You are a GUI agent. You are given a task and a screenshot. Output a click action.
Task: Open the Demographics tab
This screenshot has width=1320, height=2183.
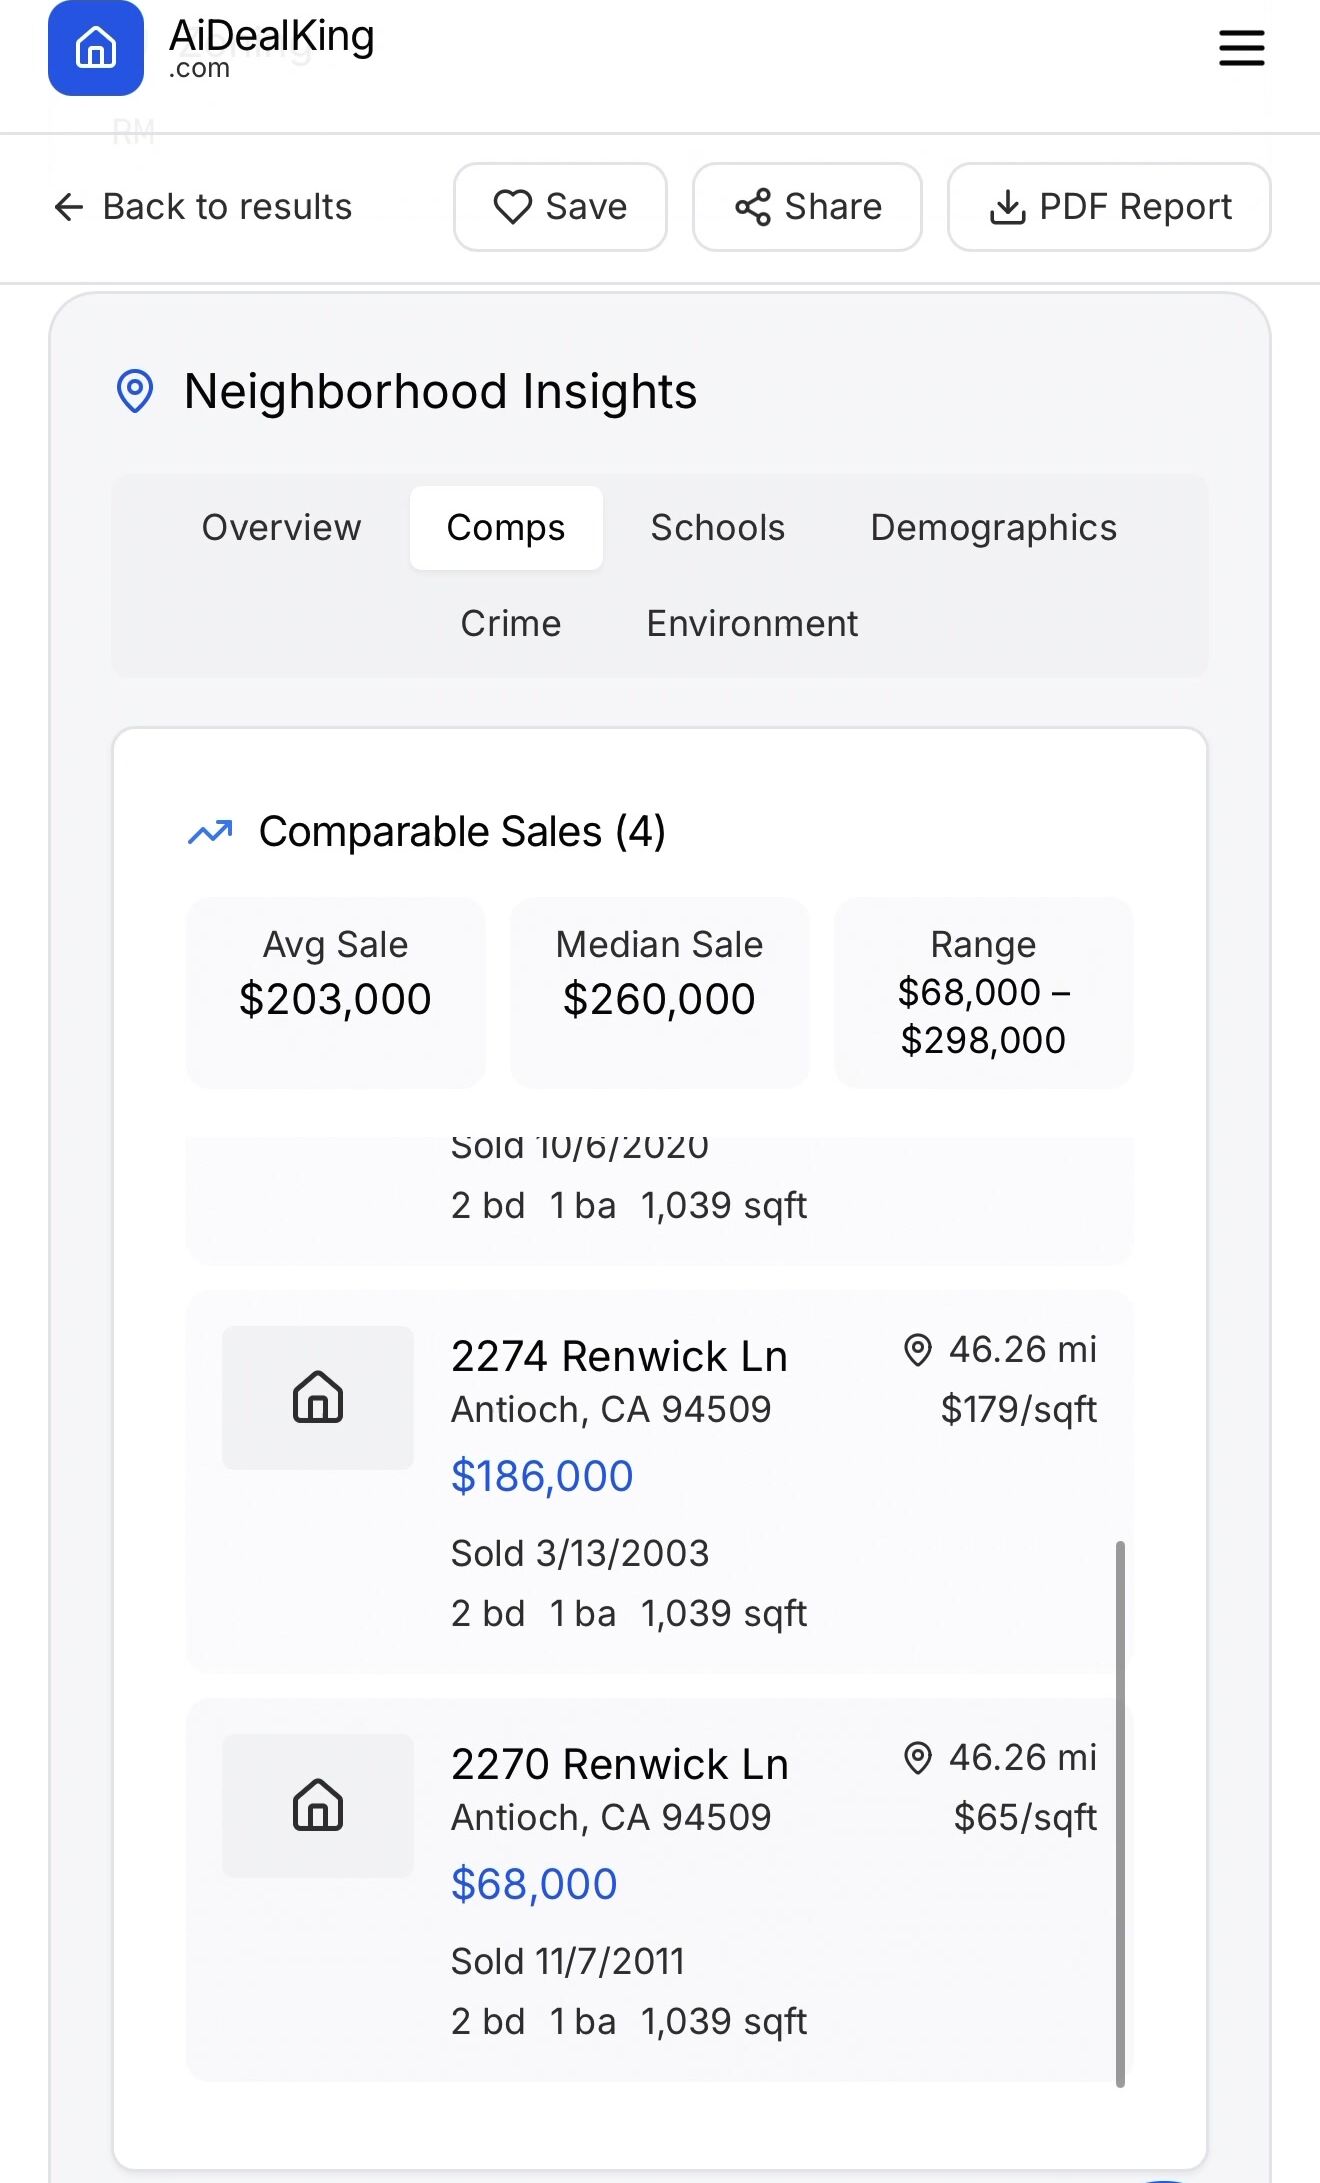[993, 528]
